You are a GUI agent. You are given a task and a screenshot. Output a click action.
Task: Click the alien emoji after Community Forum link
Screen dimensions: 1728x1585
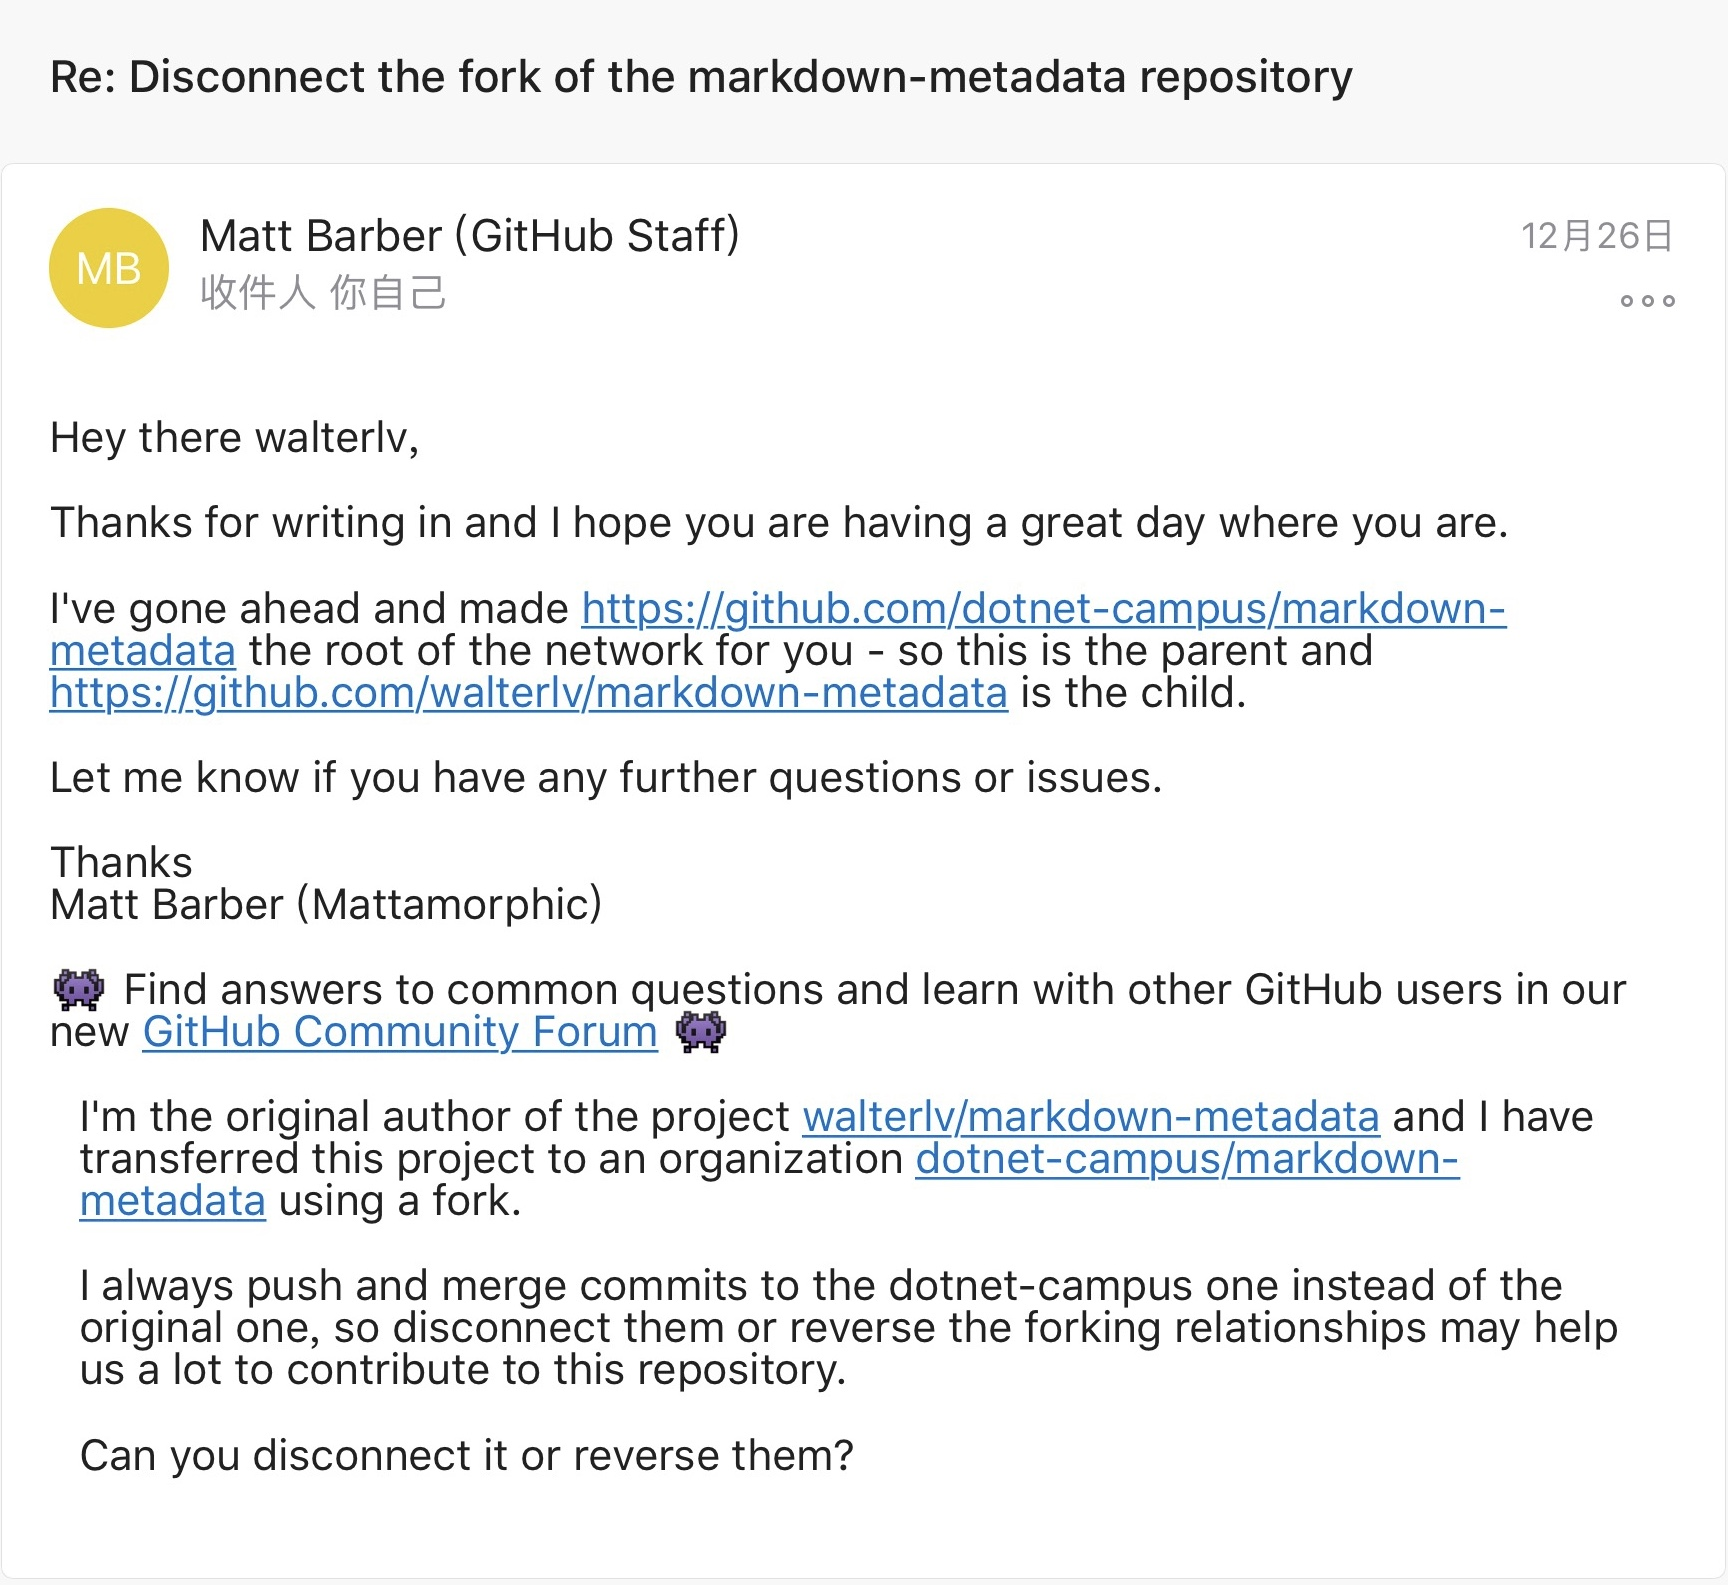(701, 1031)
